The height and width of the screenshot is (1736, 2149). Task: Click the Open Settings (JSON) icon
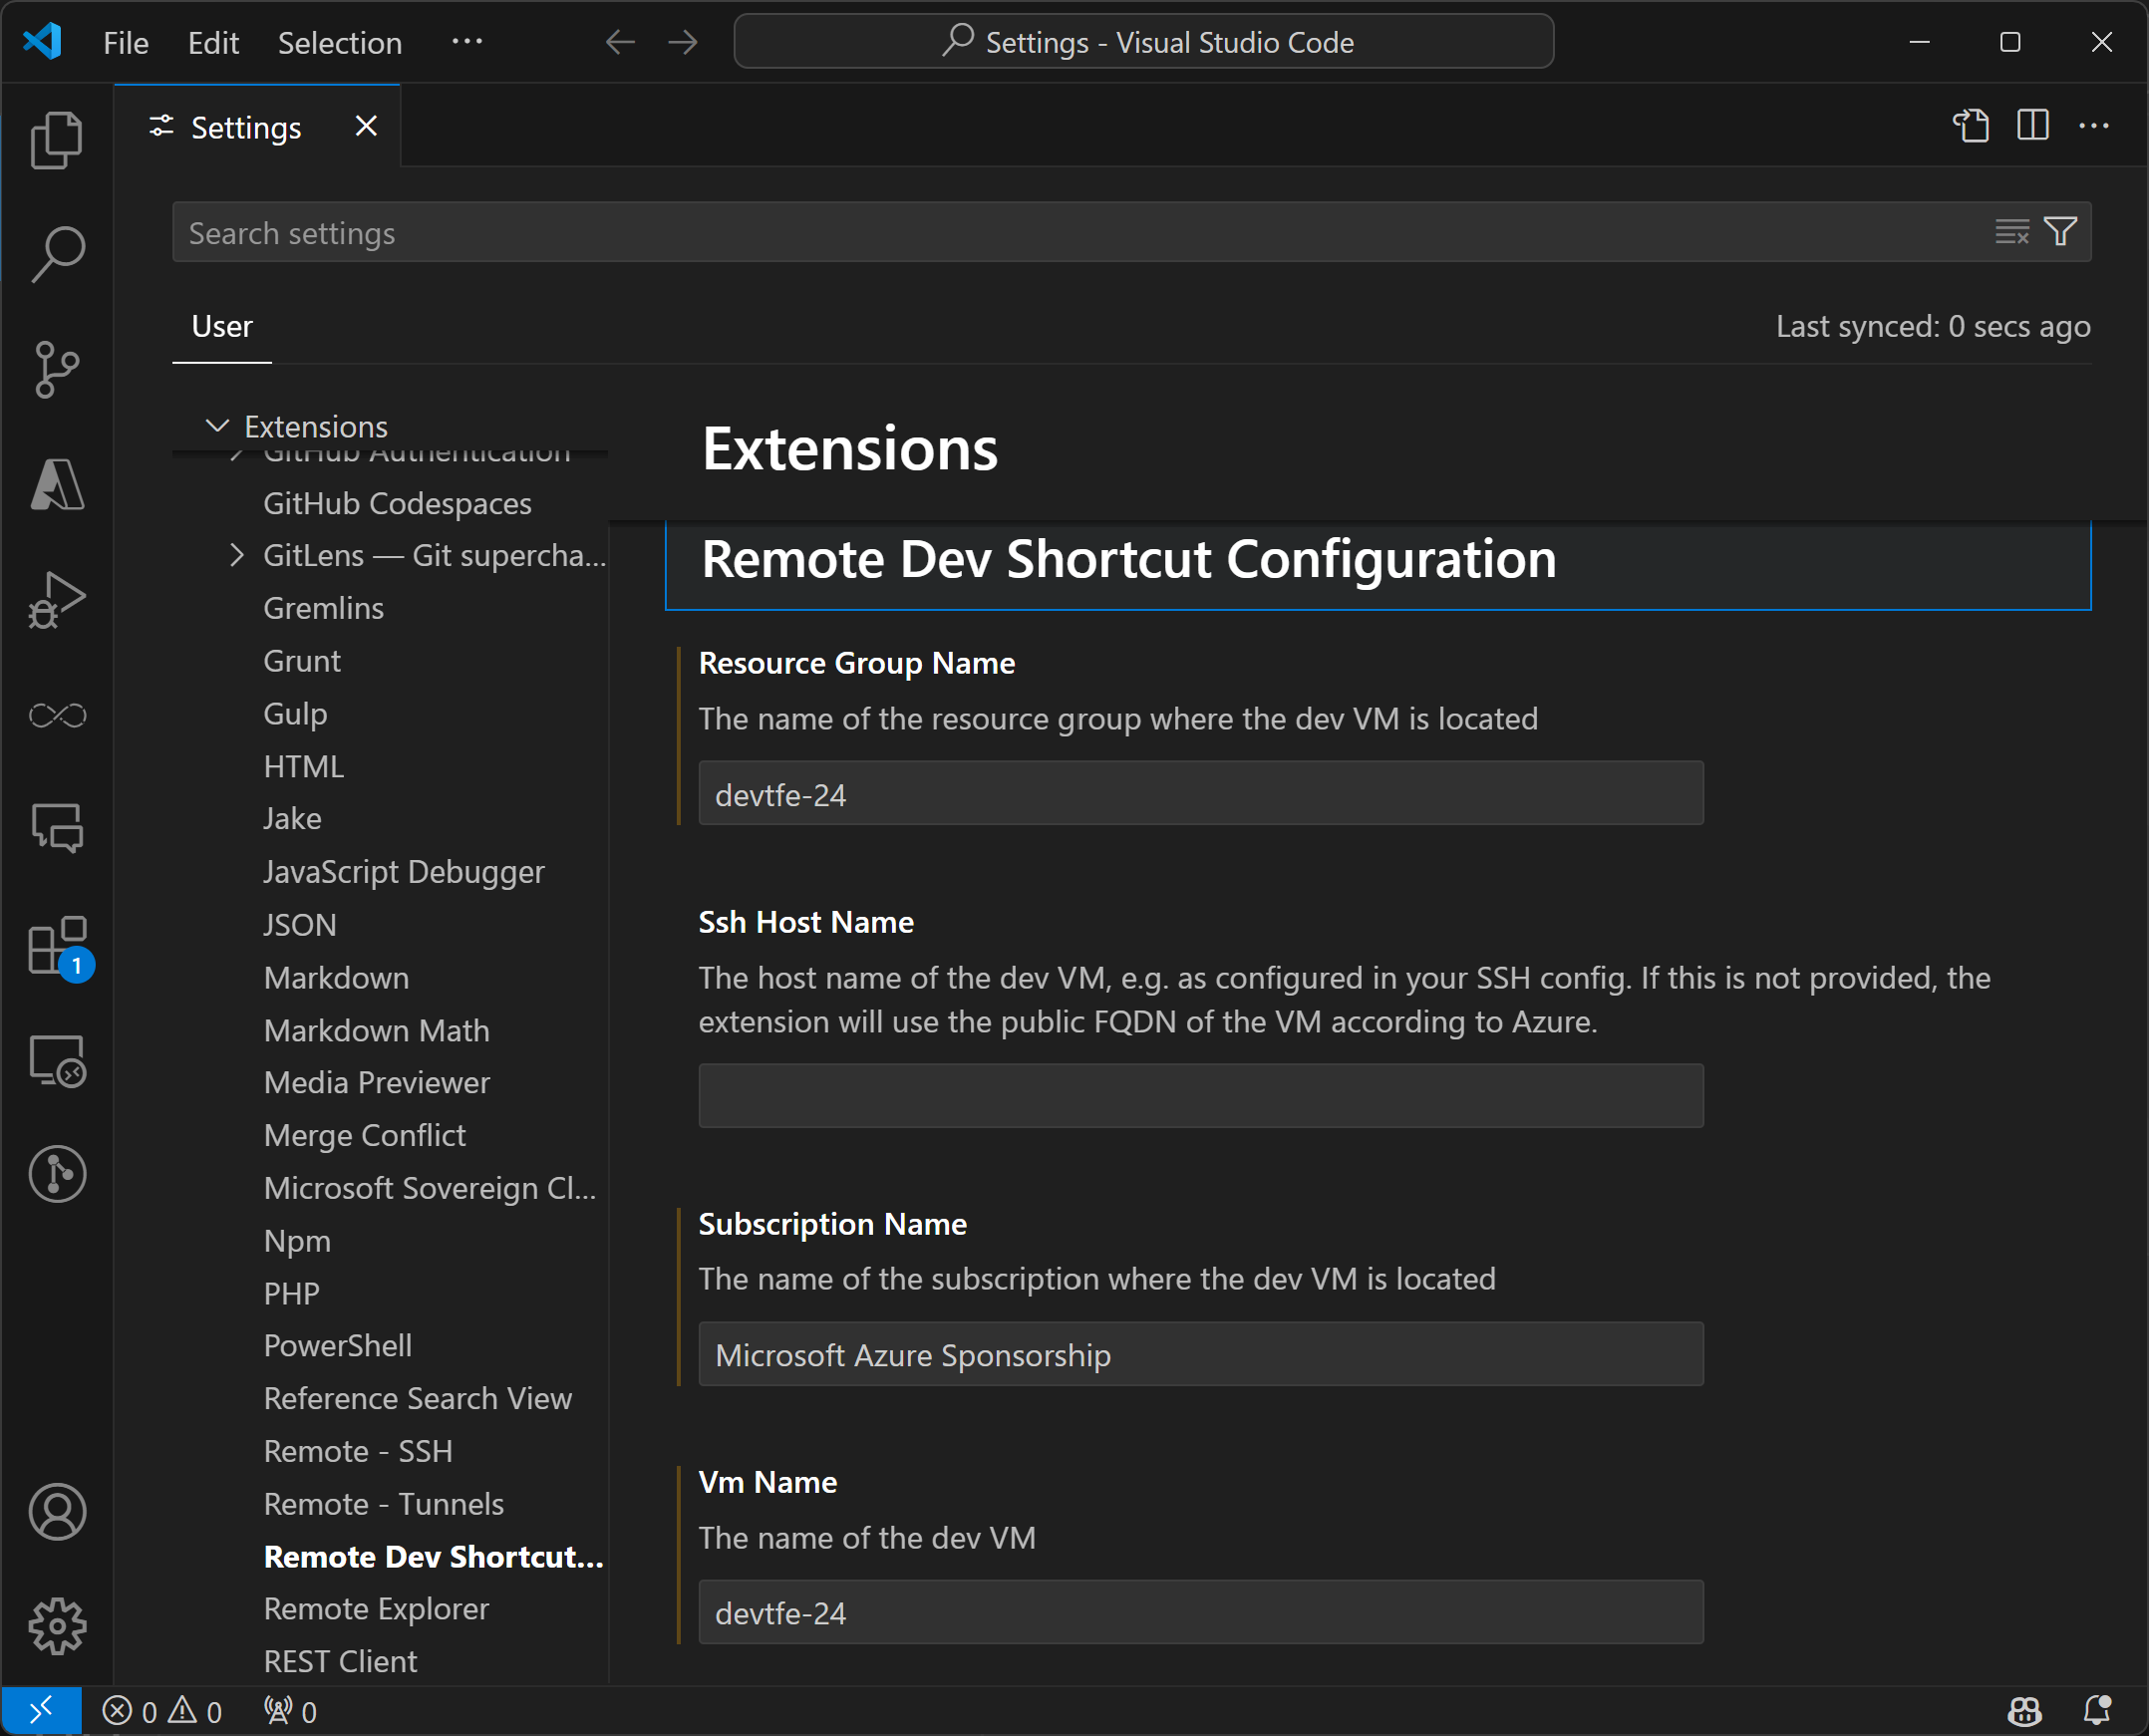point(1972,126)
